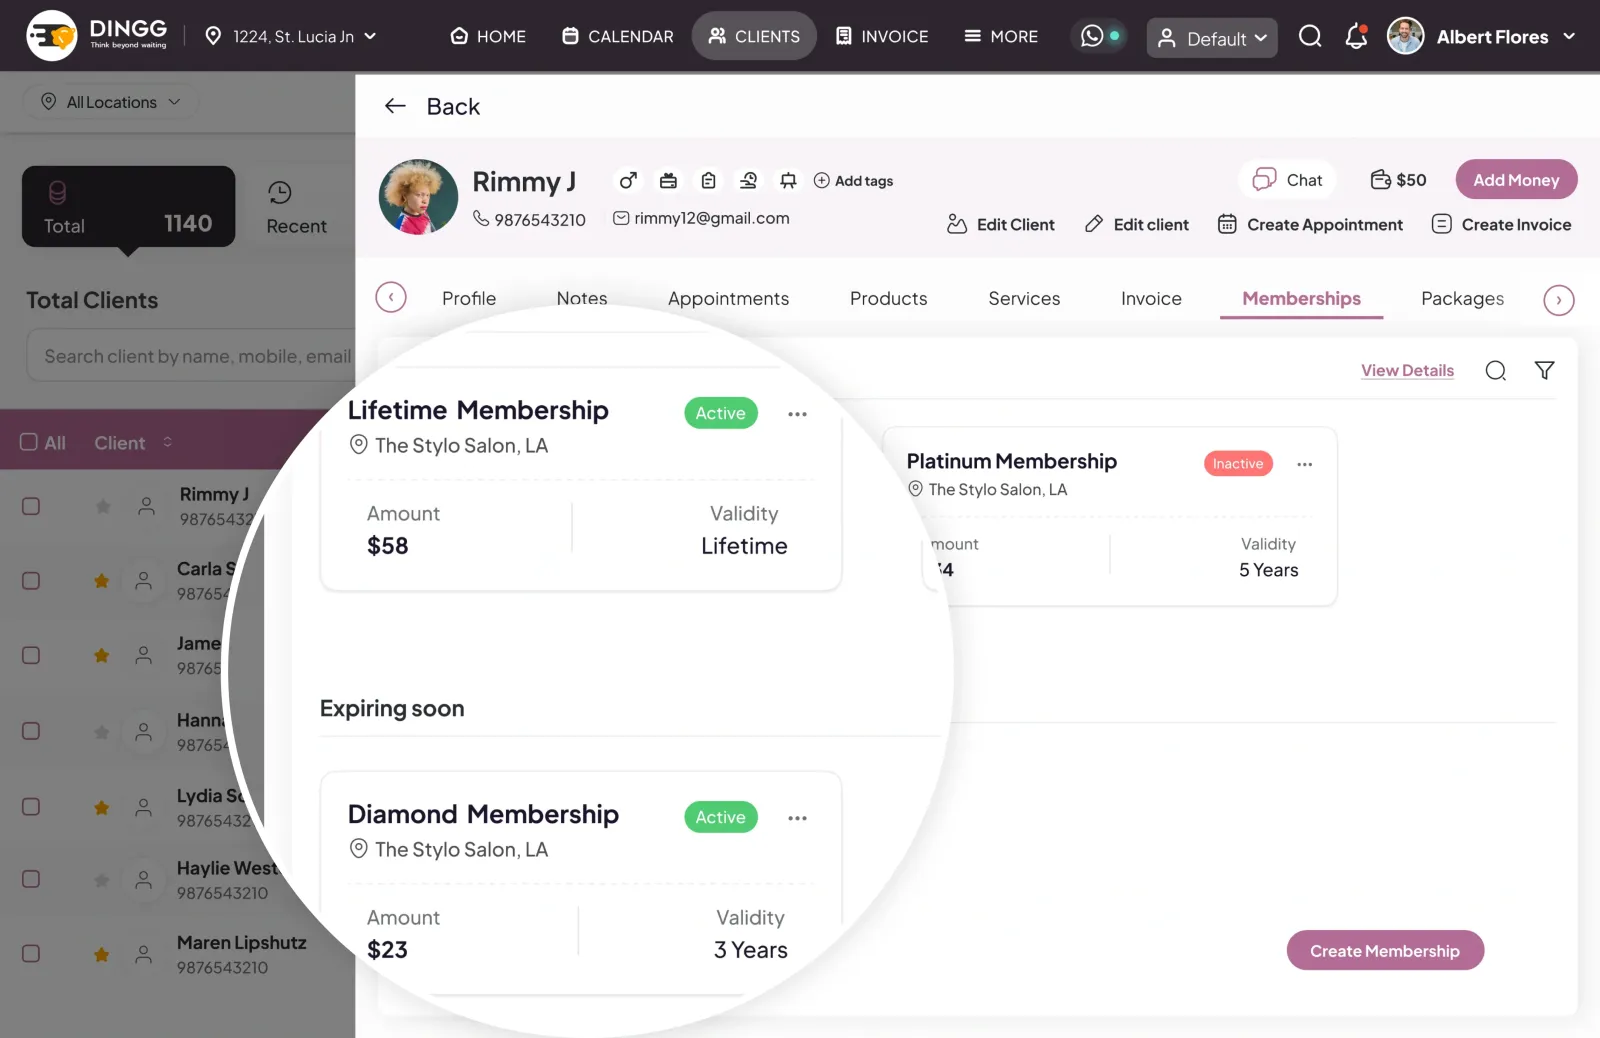Click the Back arrow
Screen dimensions: 1600x1038
(395, 106)
